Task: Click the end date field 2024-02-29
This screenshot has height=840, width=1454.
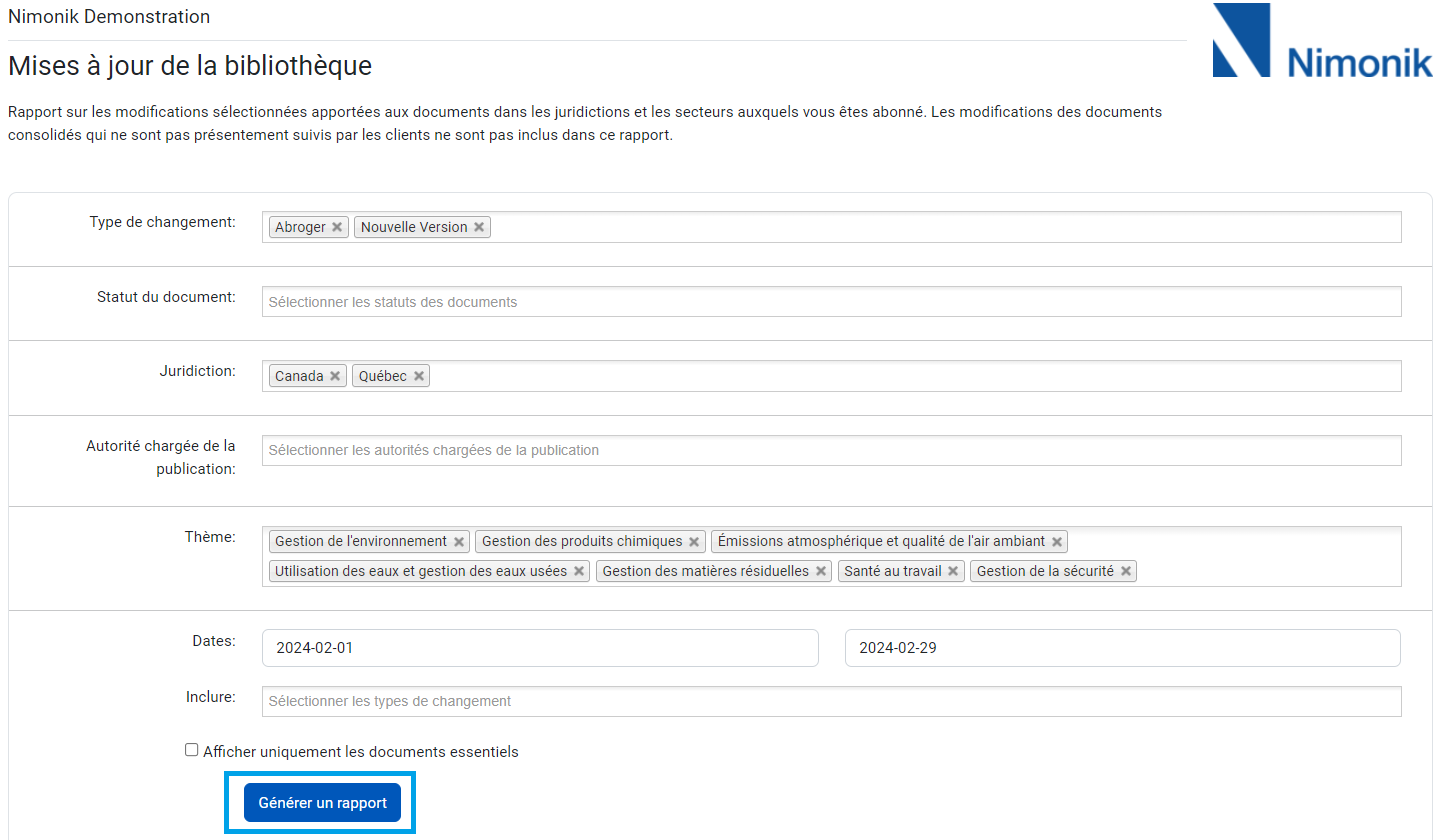Action: coord(1123,648)
